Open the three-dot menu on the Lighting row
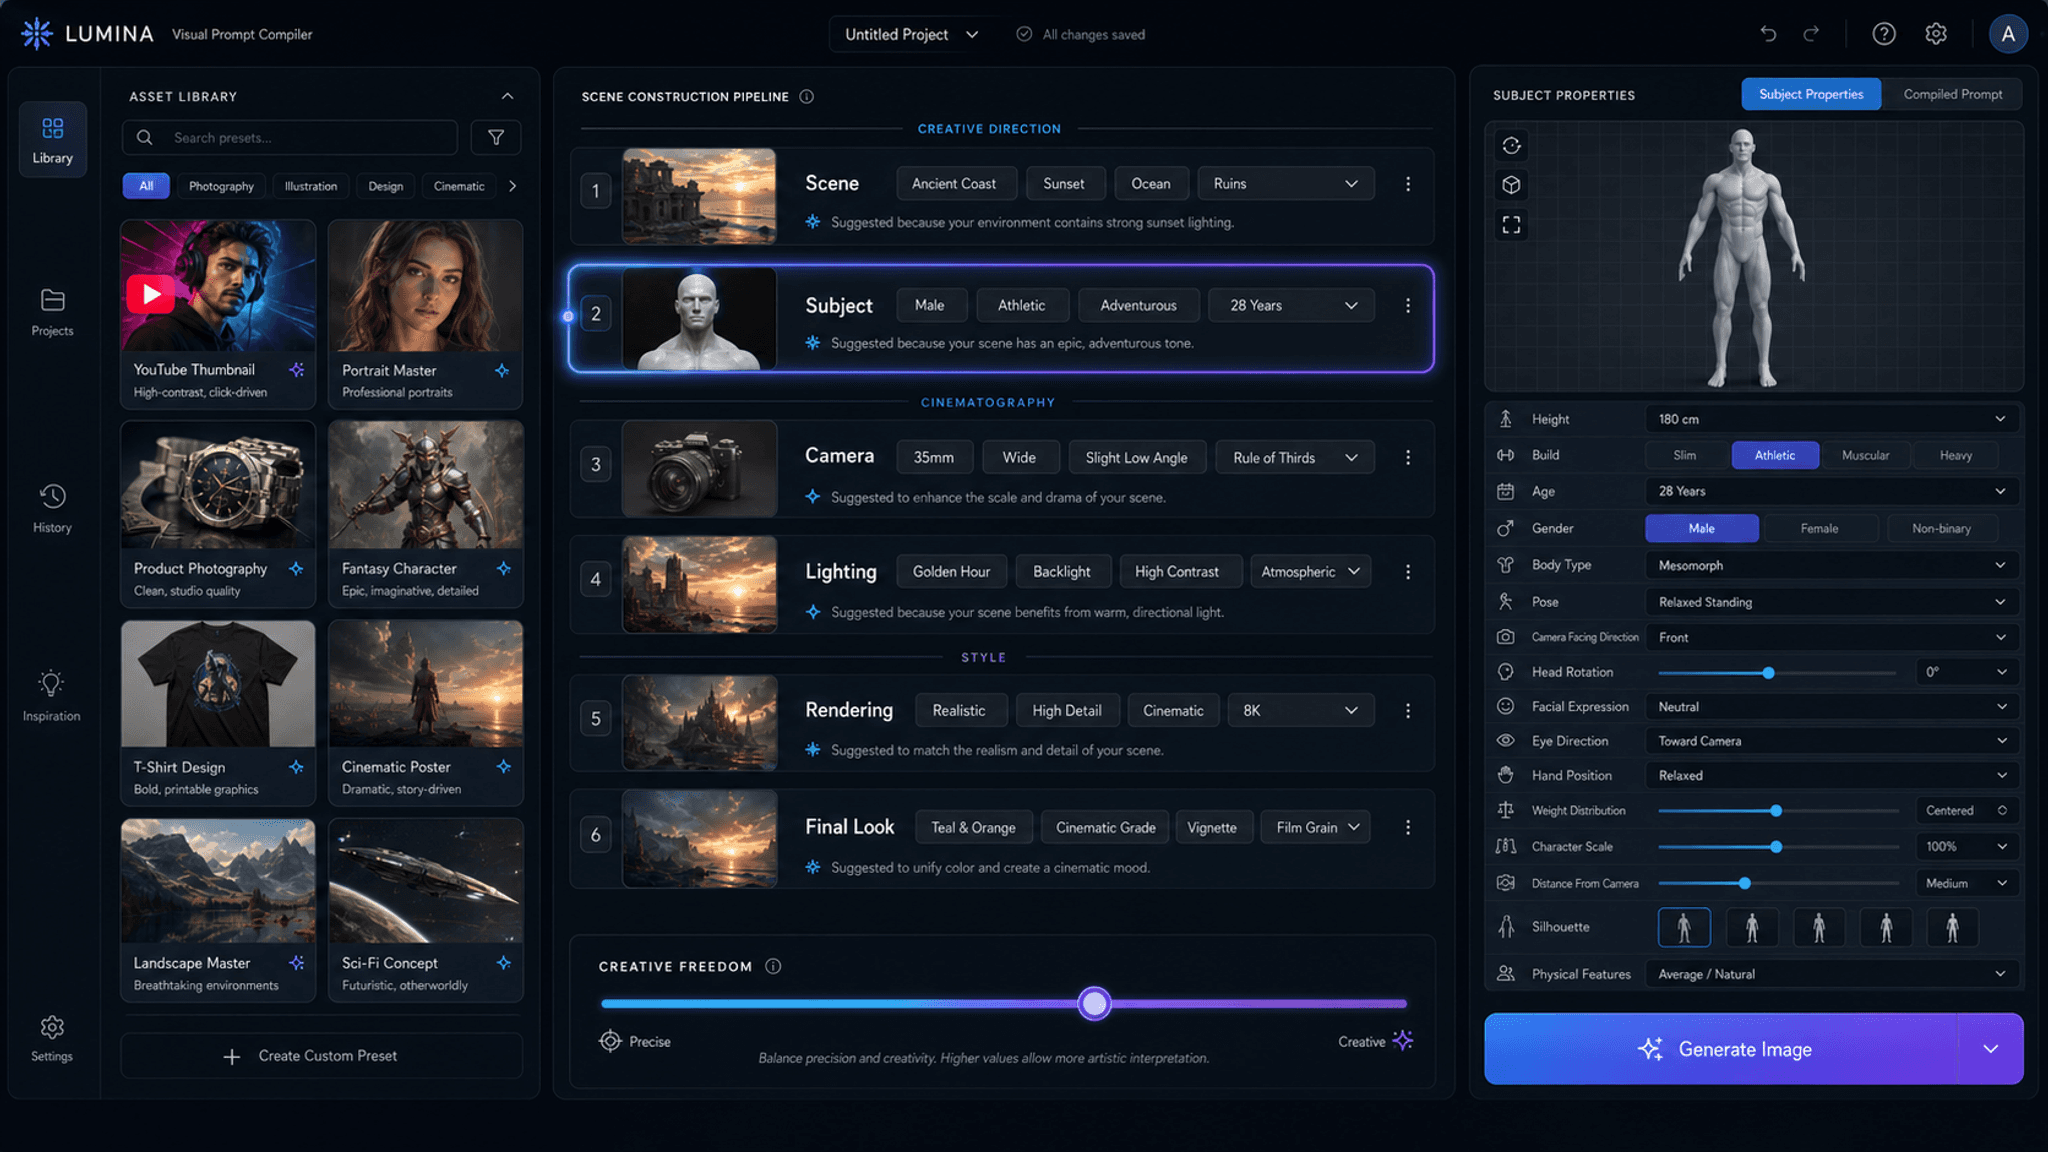The image size is (2048, 1152). pyautogui.click(x=1408, y=572)
